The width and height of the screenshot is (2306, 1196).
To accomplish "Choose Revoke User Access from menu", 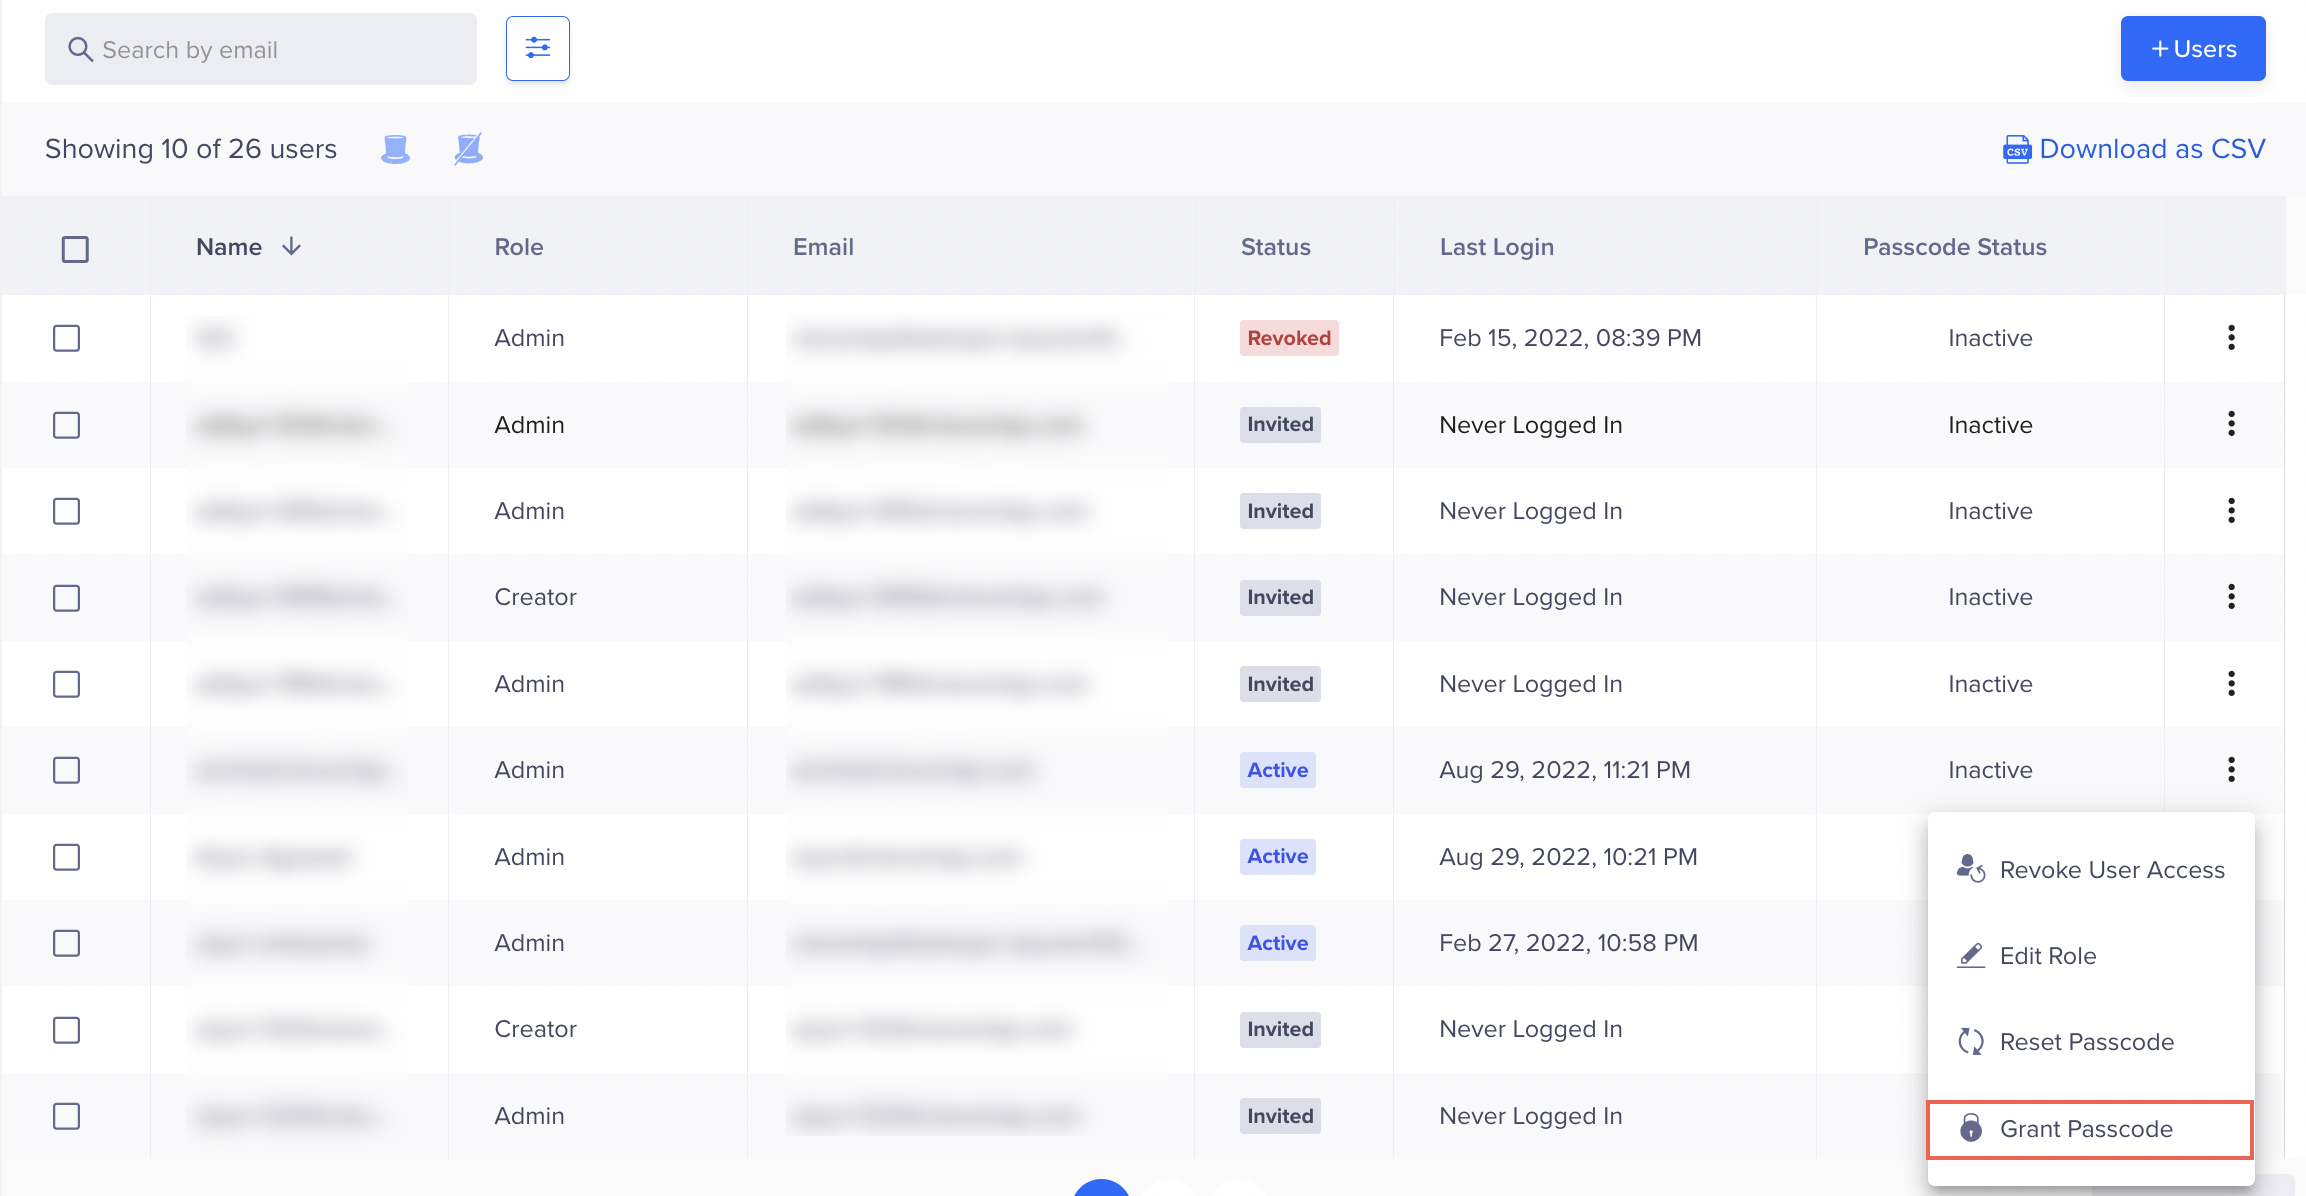I will tap(2111, 870).
